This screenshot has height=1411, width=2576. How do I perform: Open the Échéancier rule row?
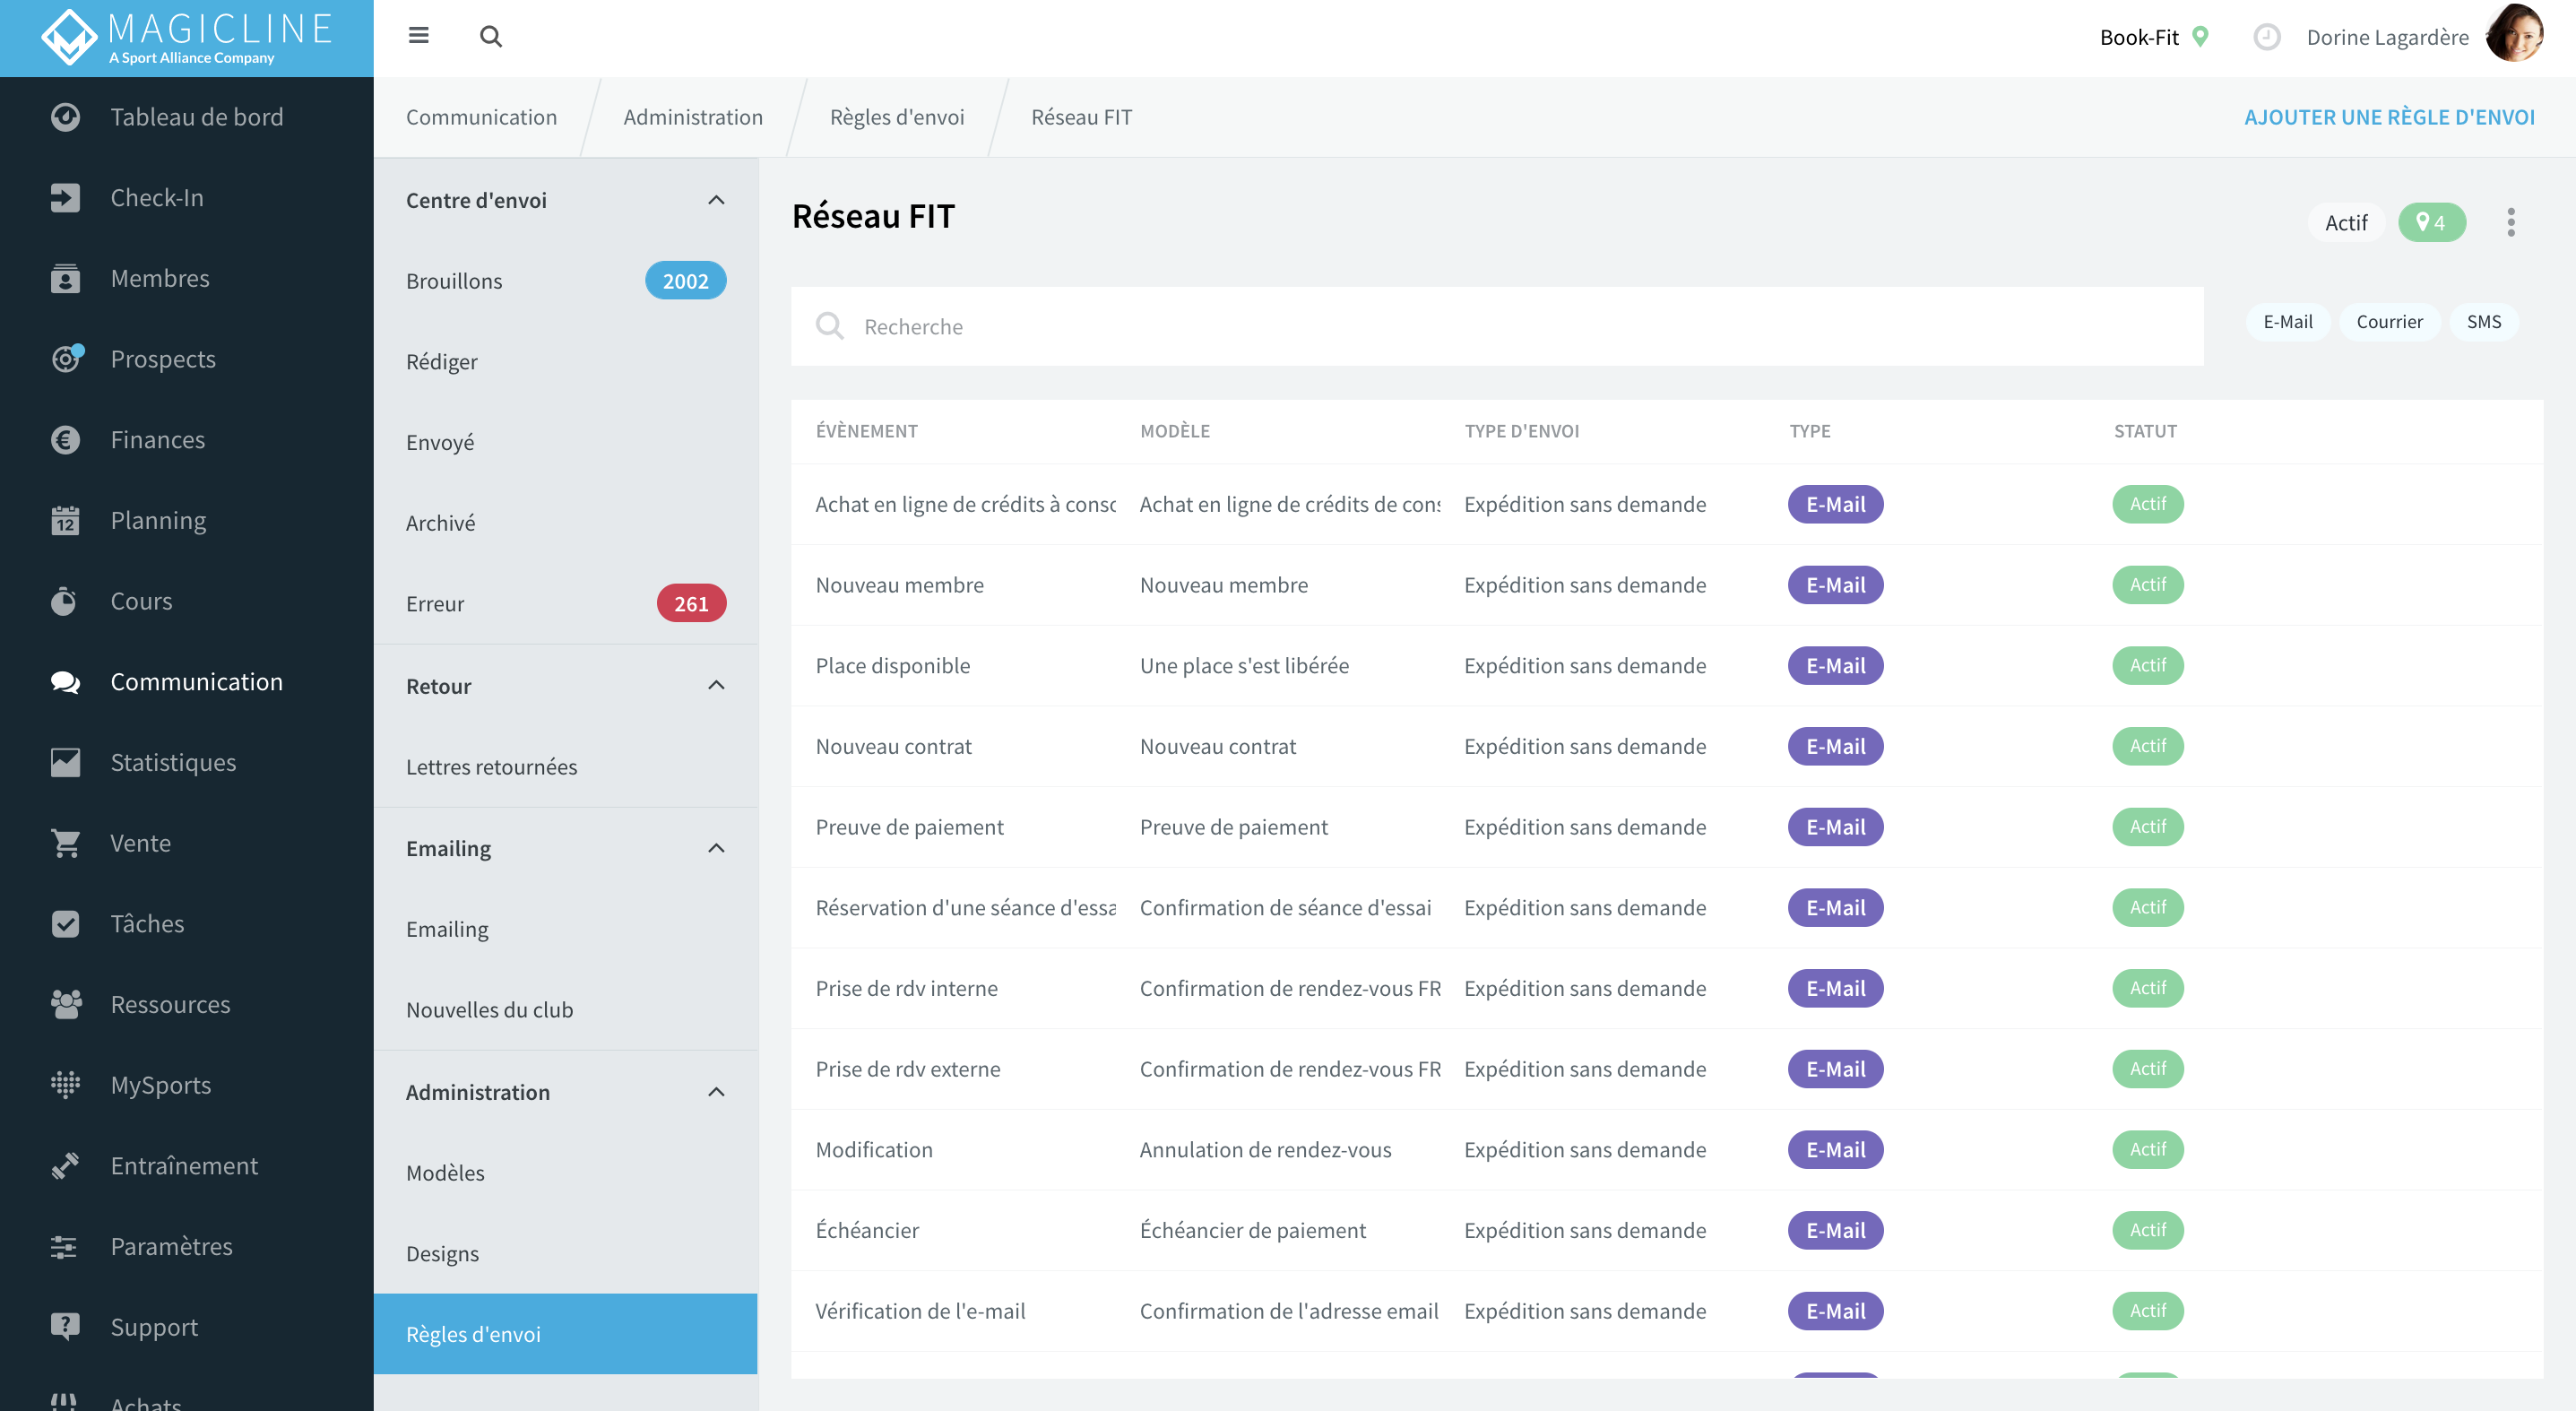[1667, 1230]
